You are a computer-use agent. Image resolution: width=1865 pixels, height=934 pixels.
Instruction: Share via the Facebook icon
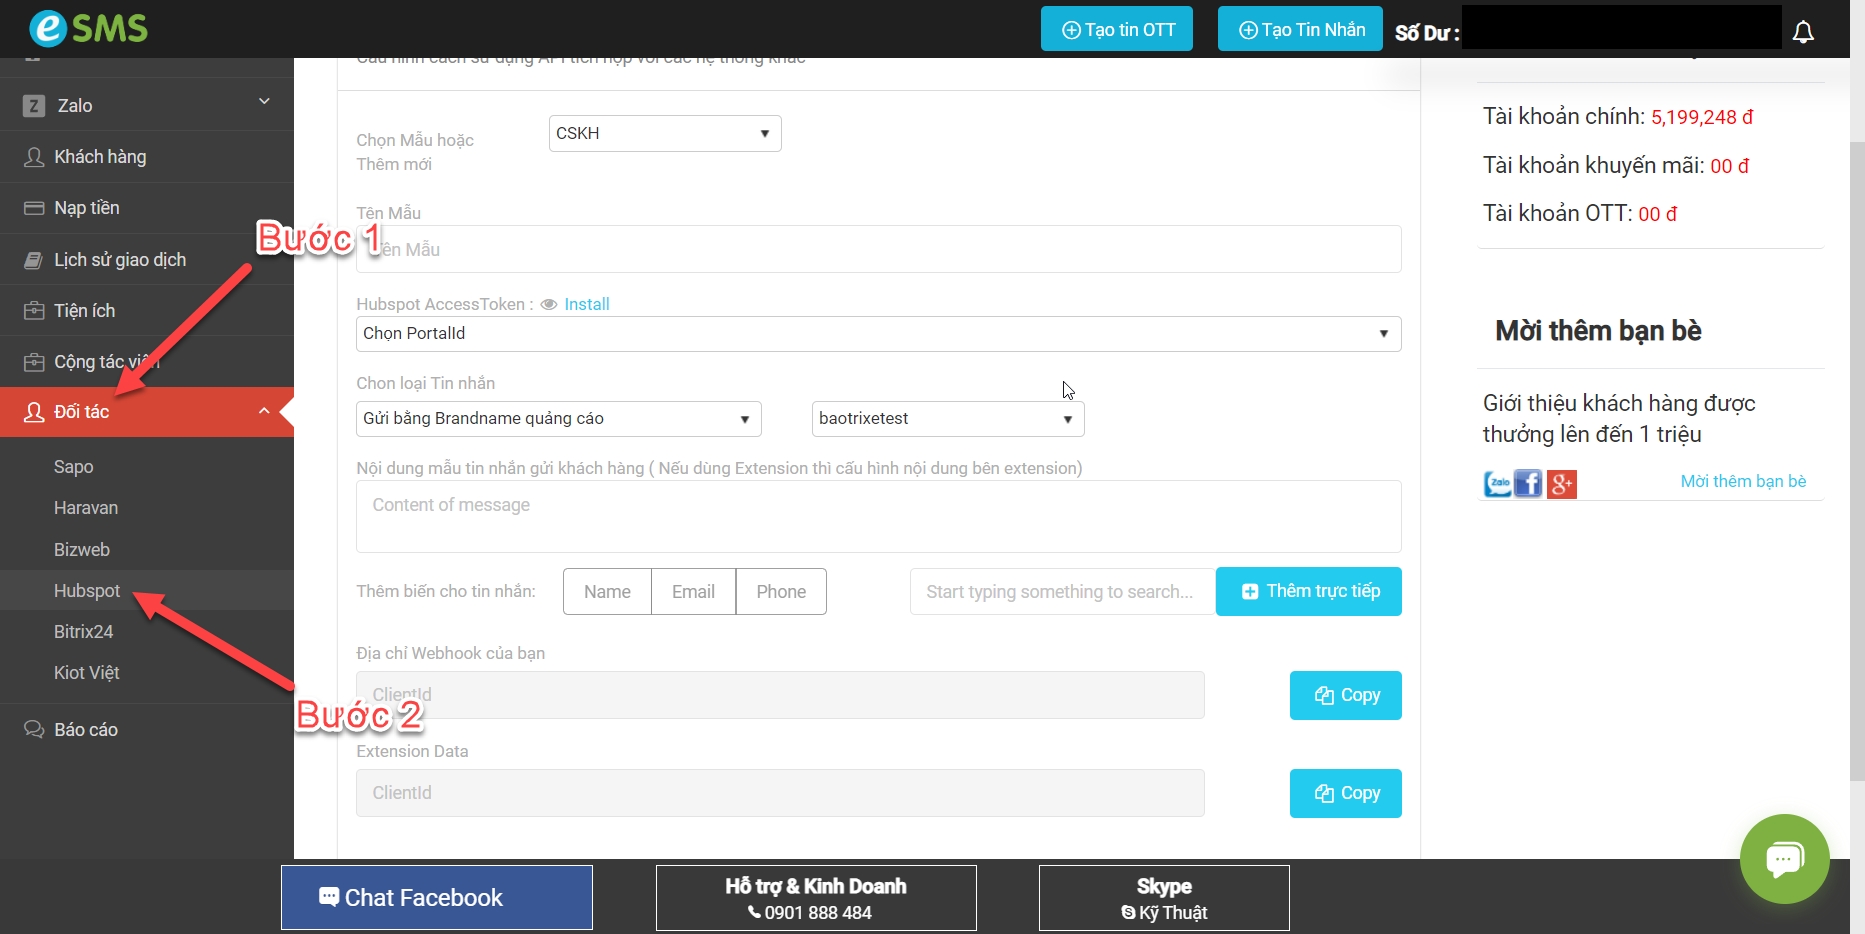(1528, 484)
